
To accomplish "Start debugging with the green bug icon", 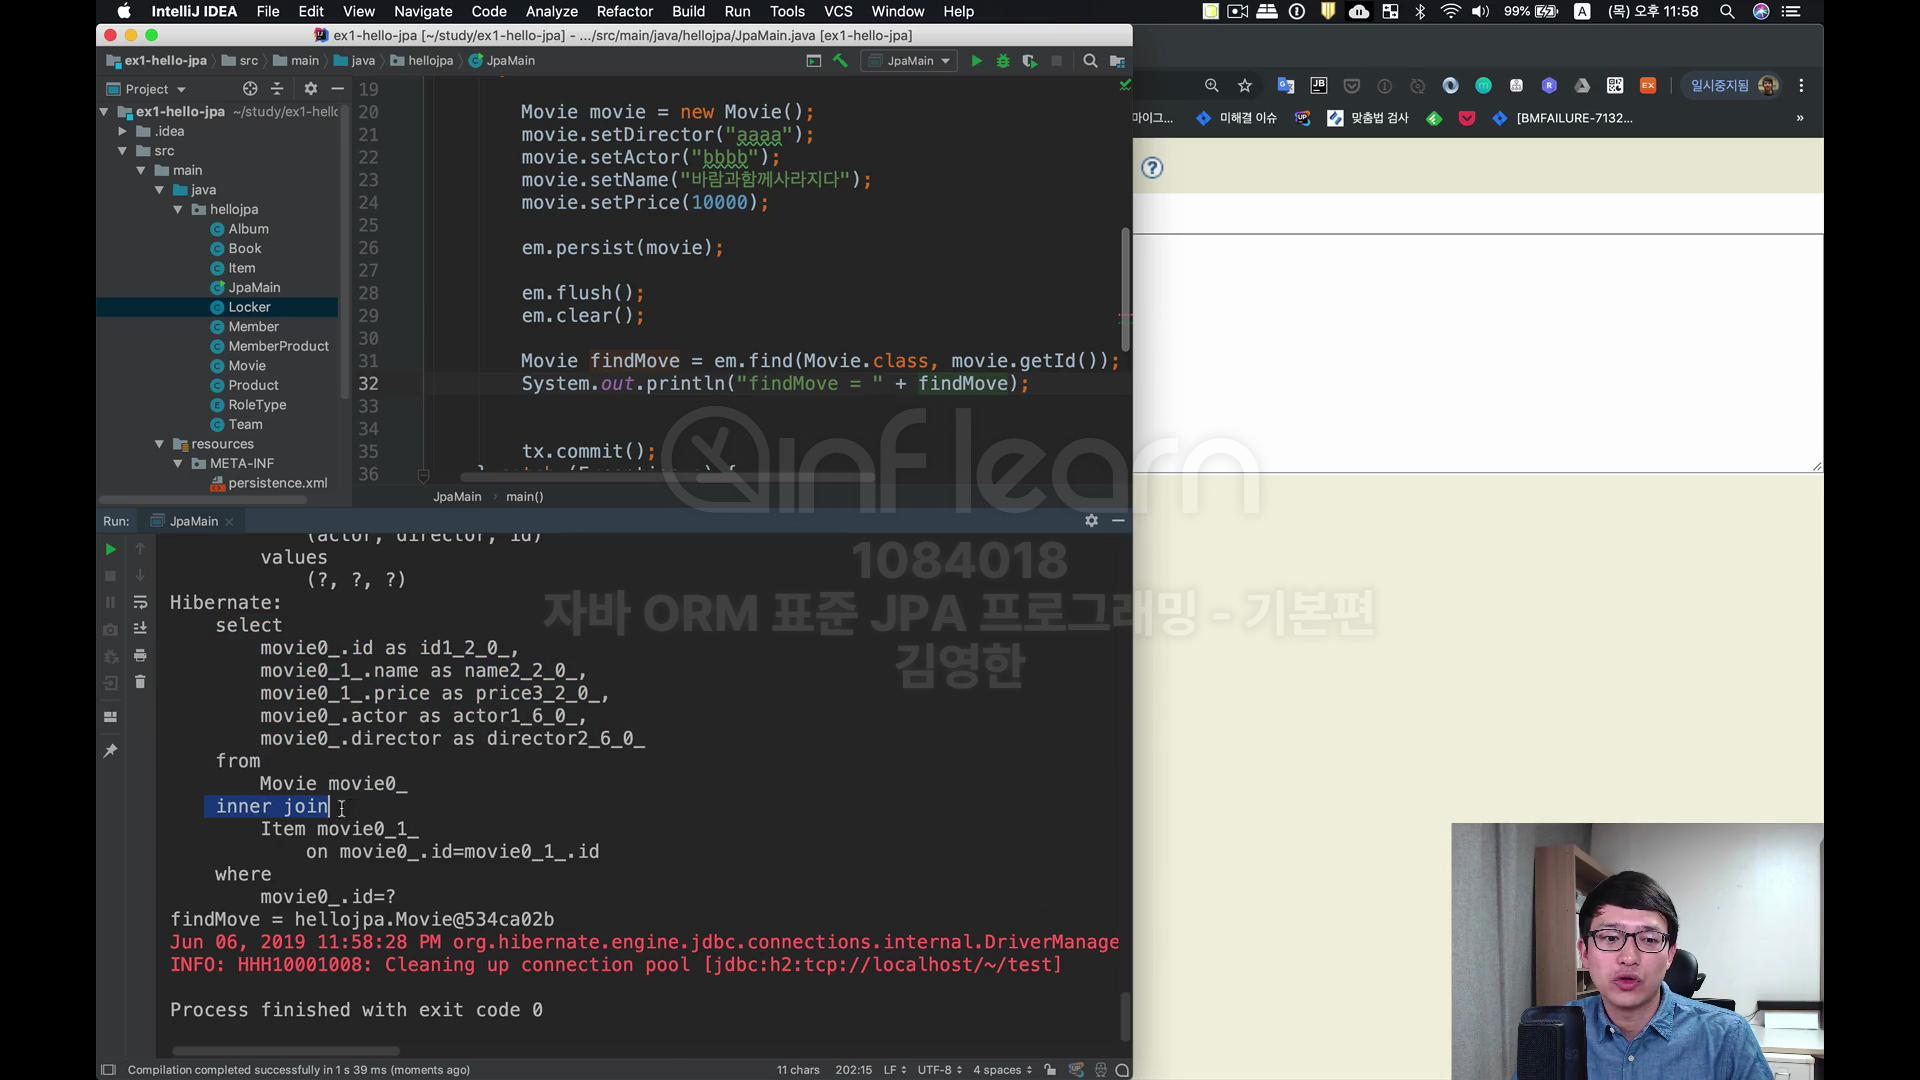I will (1003, 61).
